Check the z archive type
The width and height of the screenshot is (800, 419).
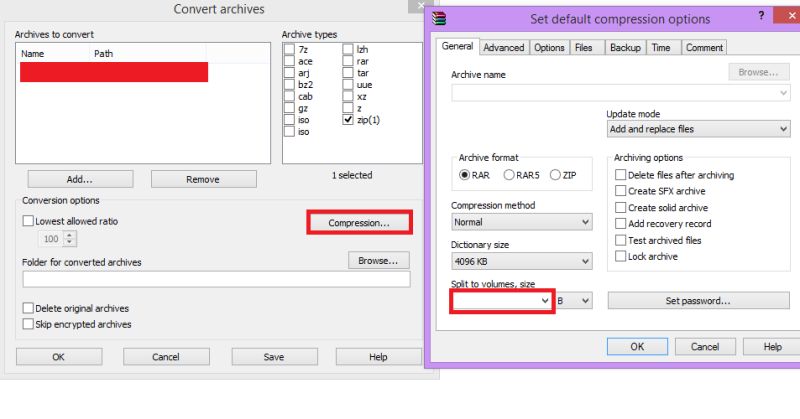348,108
